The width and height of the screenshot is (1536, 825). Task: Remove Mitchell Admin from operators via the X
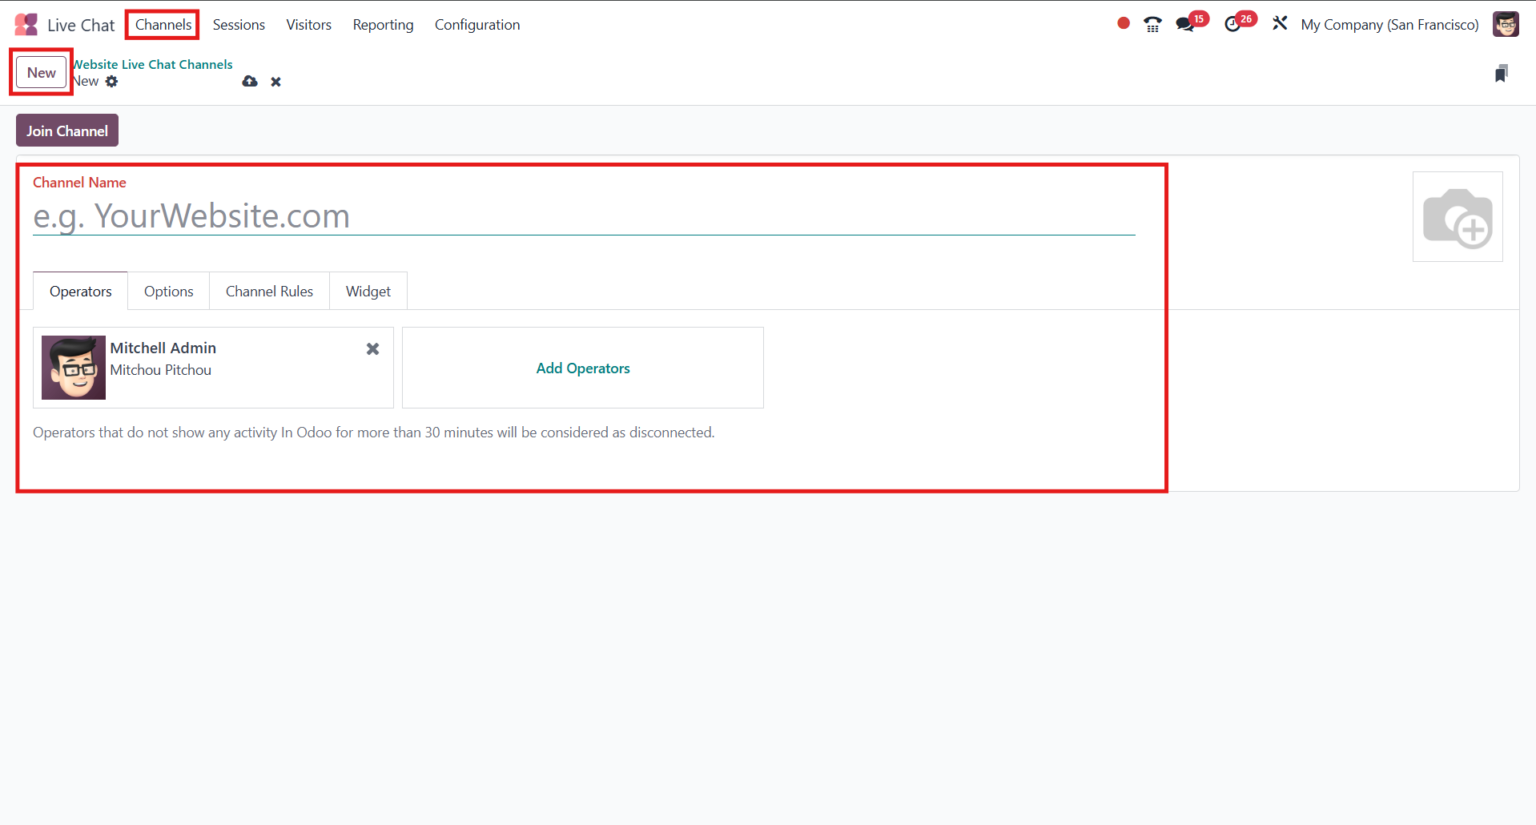click(x=372, y=348)
